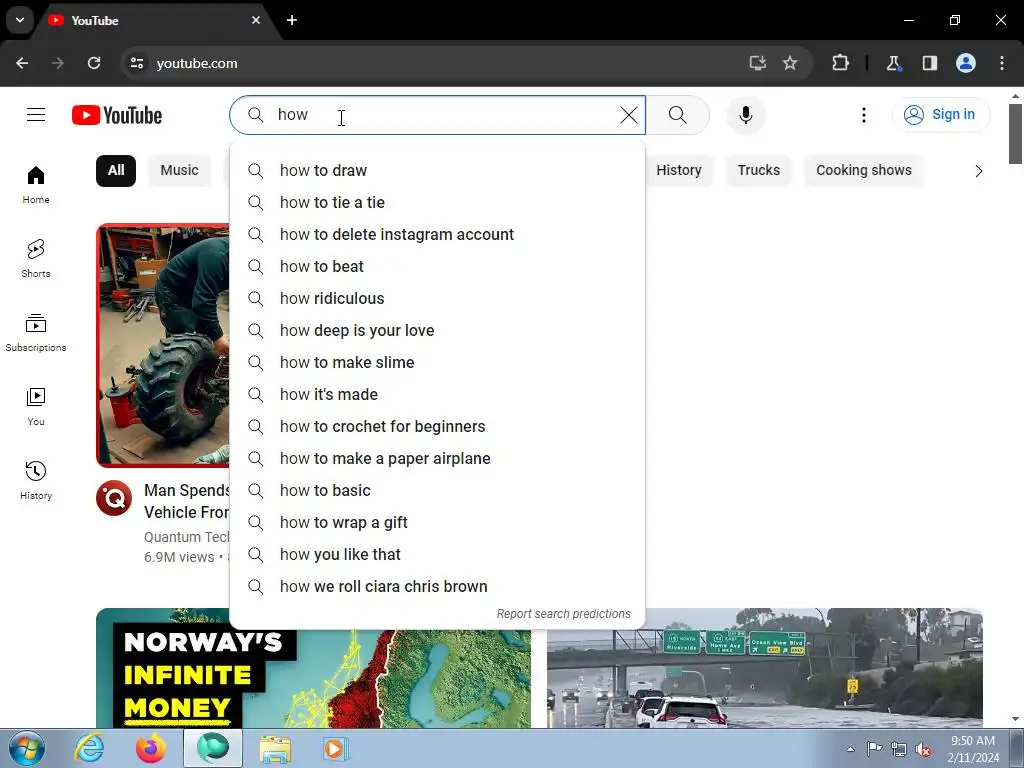Click the magnifier search submit button
This screenshot has width=1024, height=768.
678,115
